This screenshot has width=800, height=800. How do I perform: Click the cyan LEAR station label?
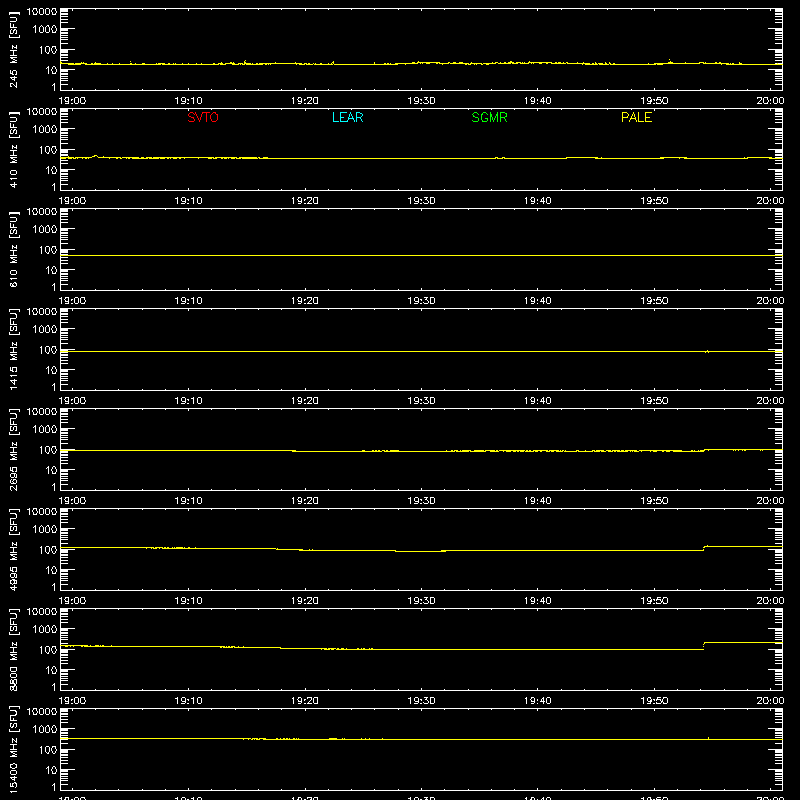click(347, 117)
